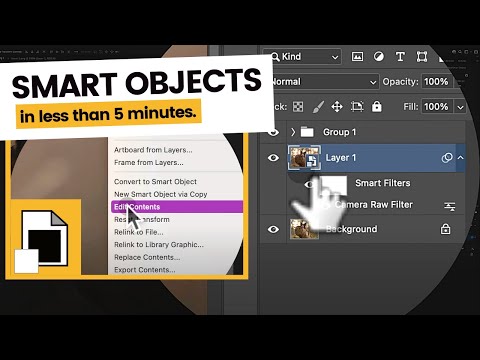Lock all padlock icon in lock row
480x360 pixels.
377,107
